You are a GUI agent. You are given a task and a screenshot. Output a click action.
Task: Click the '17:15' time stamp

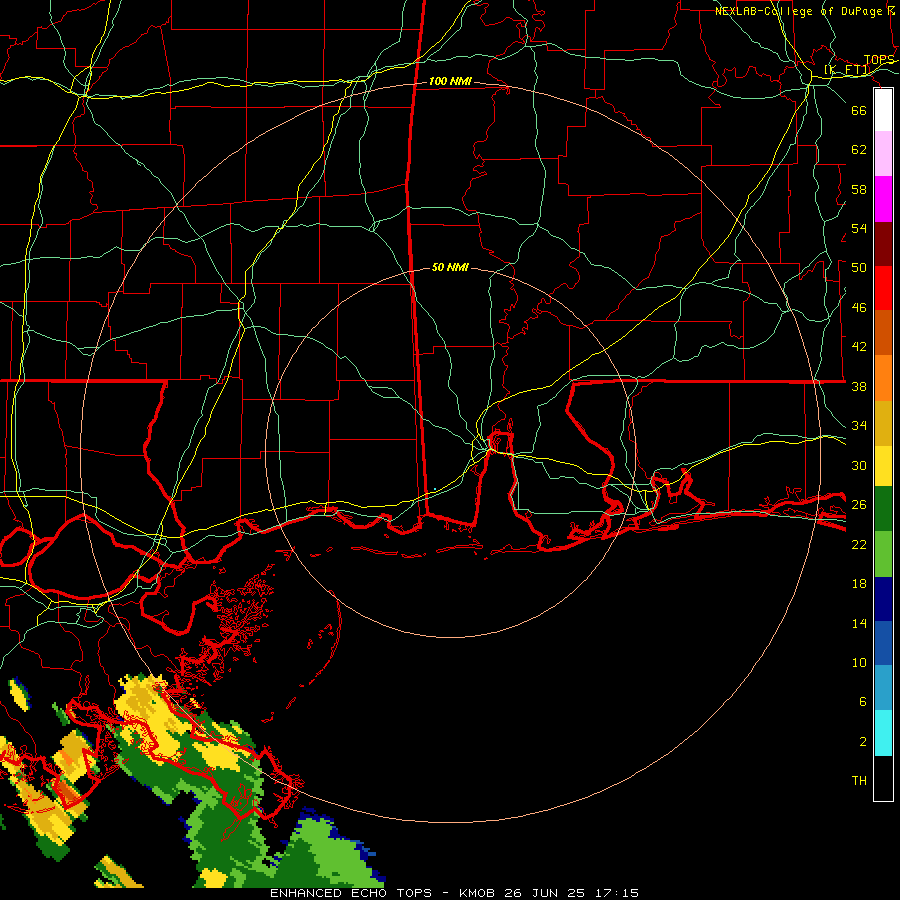tap(616, 893)
